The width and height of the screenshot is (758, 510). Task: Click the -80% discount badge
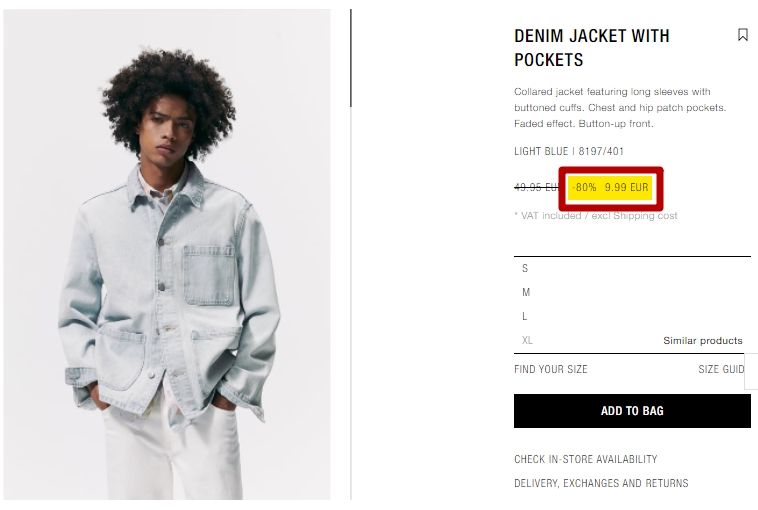[x=584, y=187]
